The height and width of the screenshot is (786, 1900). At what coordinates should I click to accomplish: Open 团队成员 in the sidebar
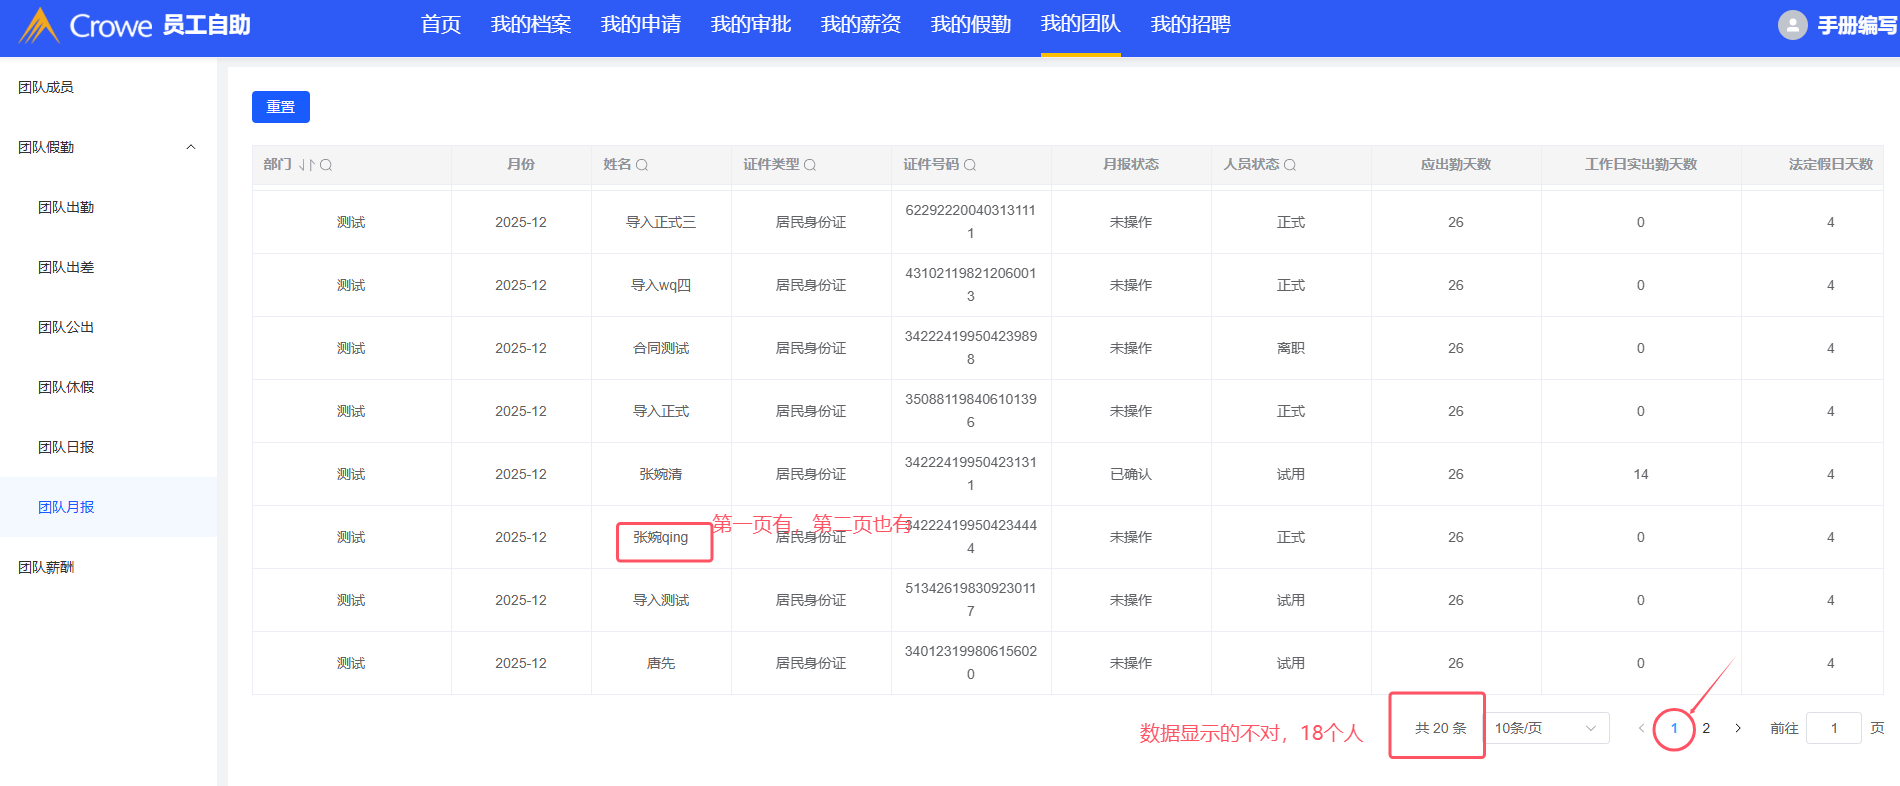tap(46, 87)
